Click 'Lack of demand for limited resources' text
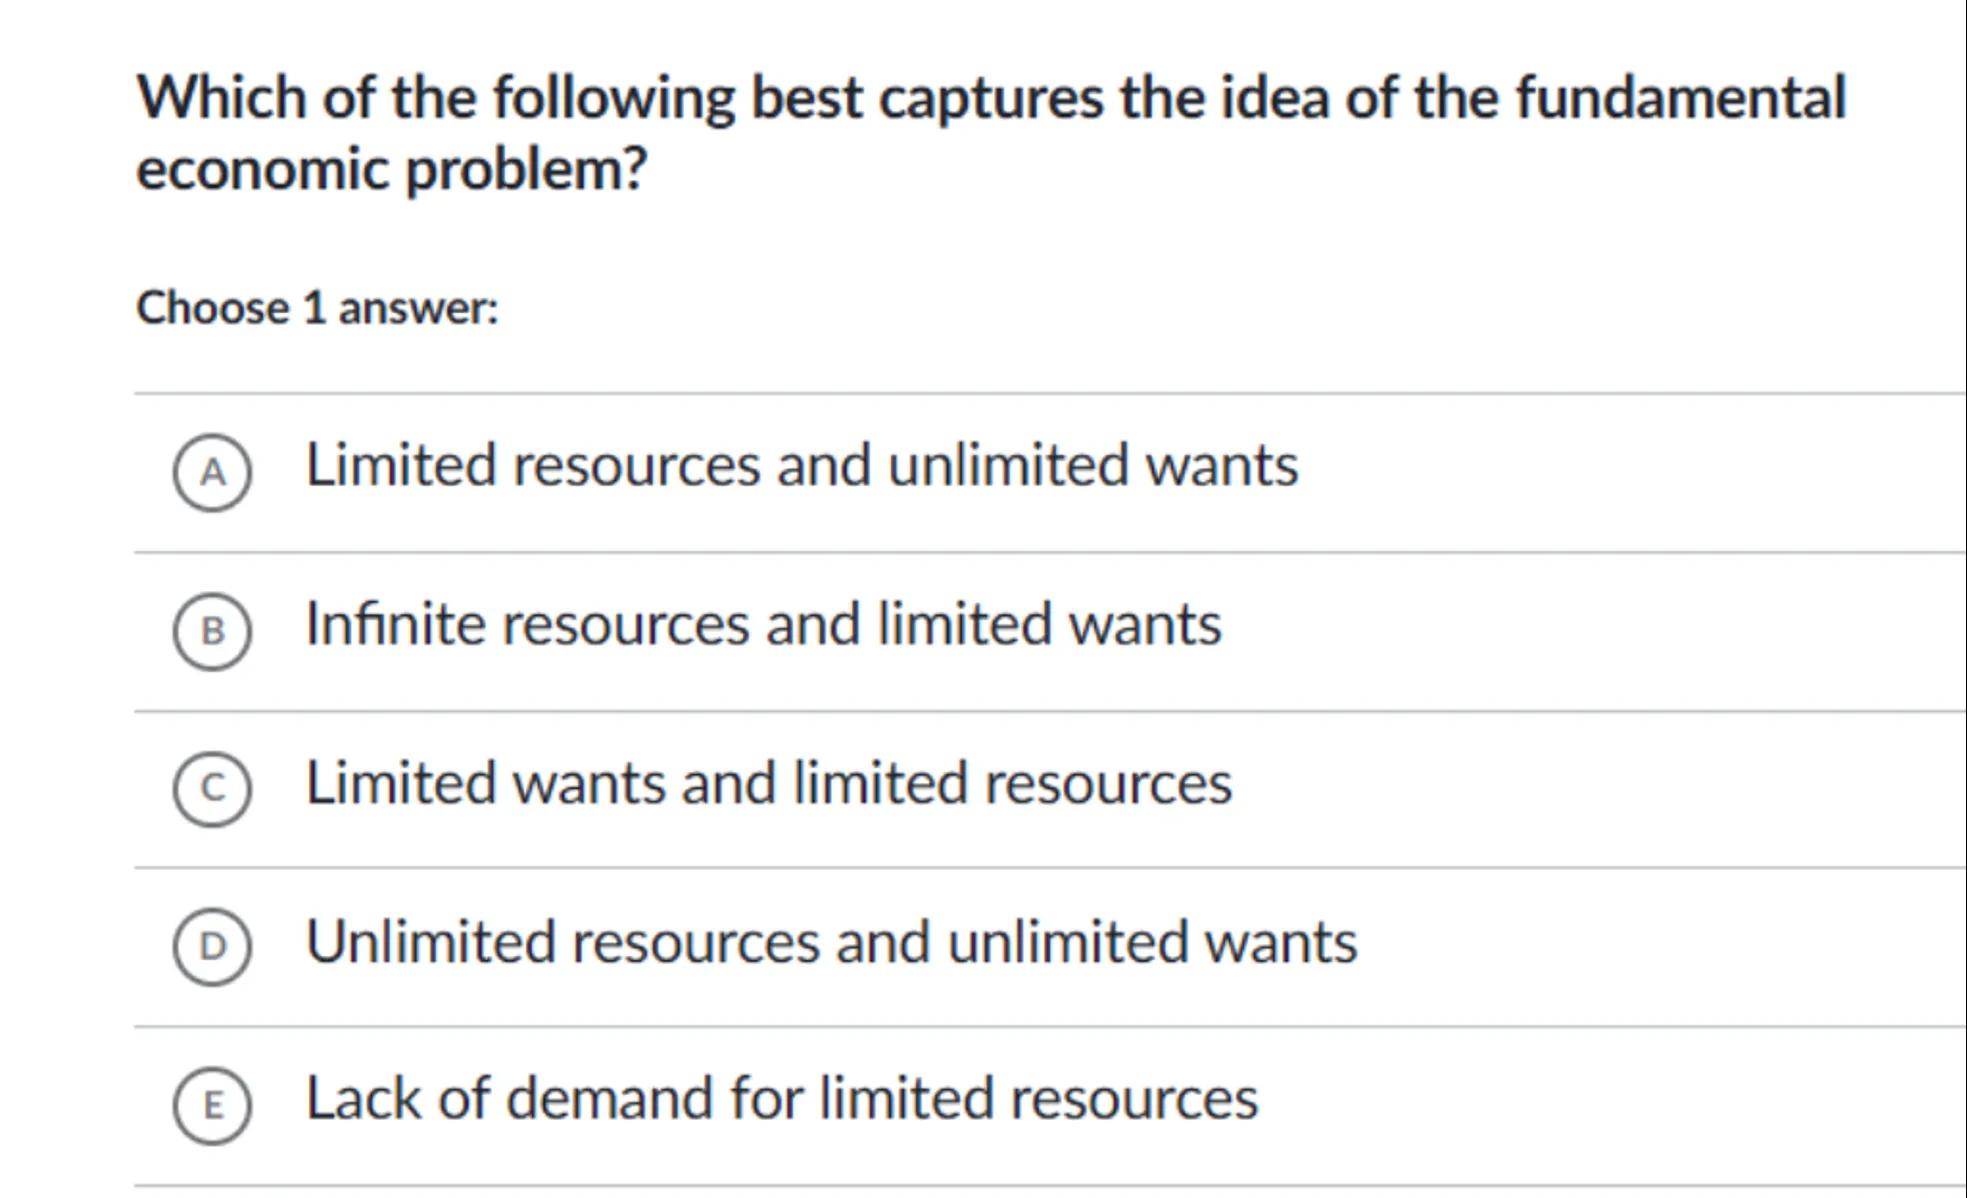The height and width of the screenshot is (1198, 1967). 781,1099
